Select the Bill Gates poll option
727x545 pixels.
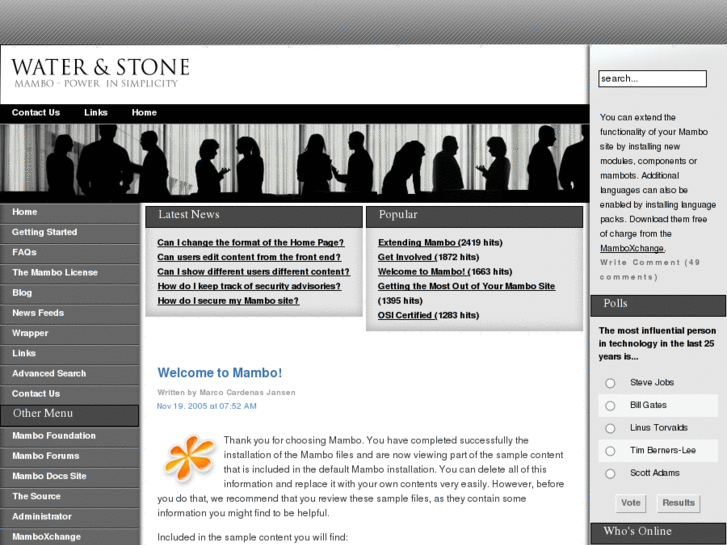[610, 406]
